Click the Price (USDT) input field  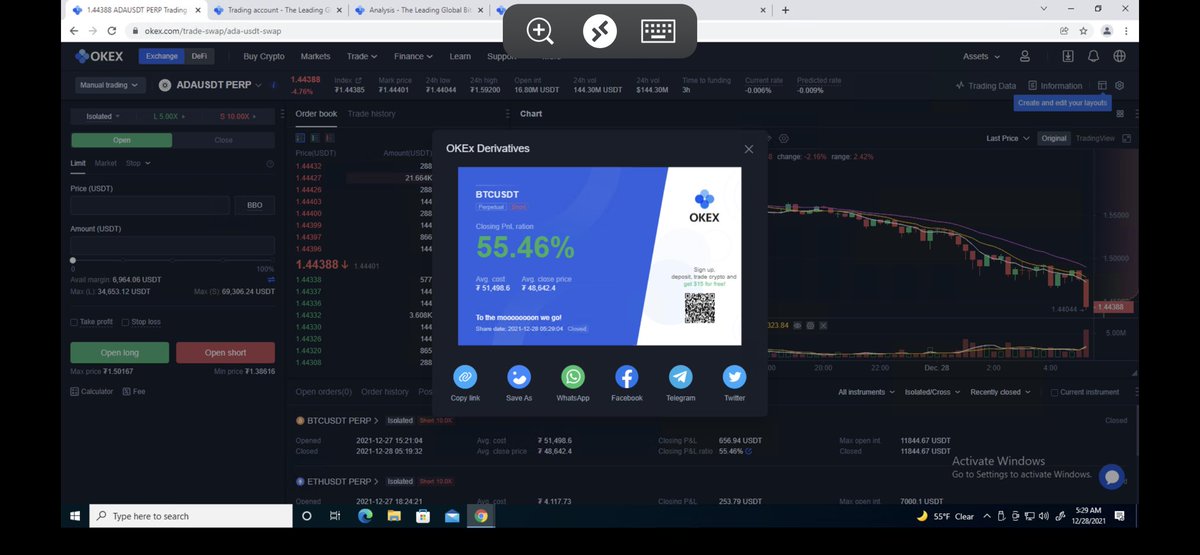click(151, 205)
